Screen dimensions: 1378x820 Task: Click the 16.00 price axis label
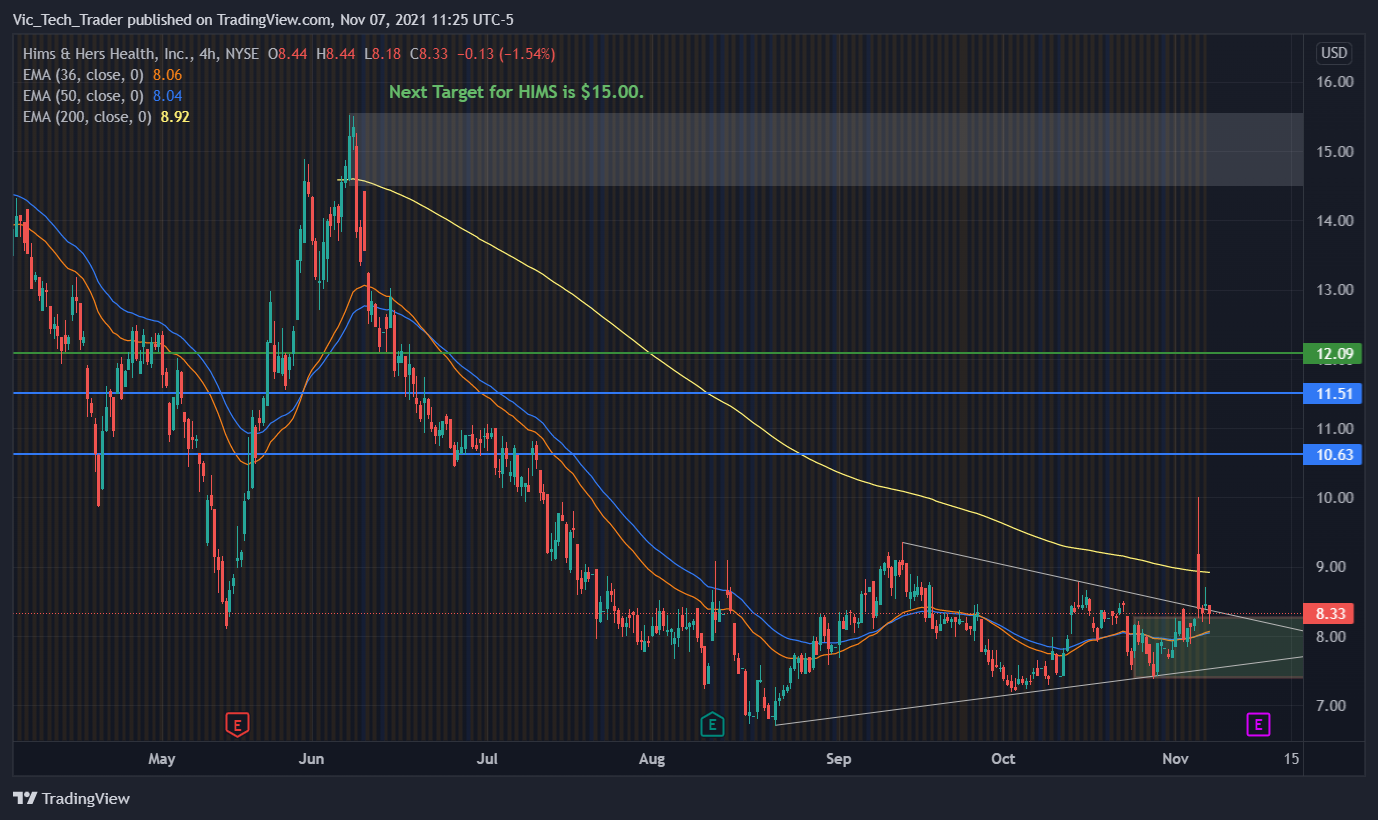pos(1337,82)
